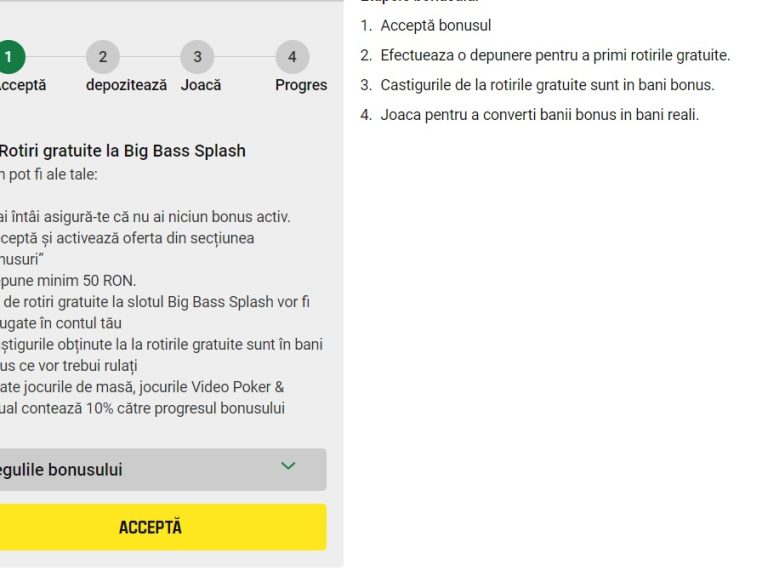The image size is (768, 576).
Task: Open the Progres step label
Action: [301, 85]
